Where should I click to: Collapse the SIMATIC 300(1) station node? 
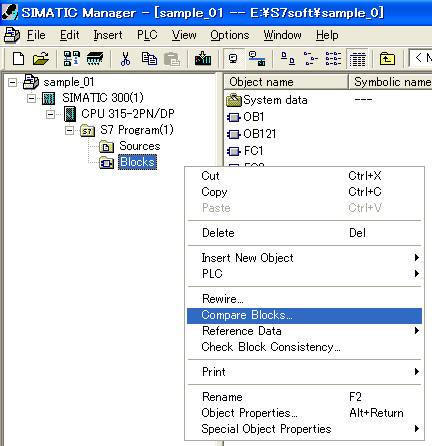(31, 98)
